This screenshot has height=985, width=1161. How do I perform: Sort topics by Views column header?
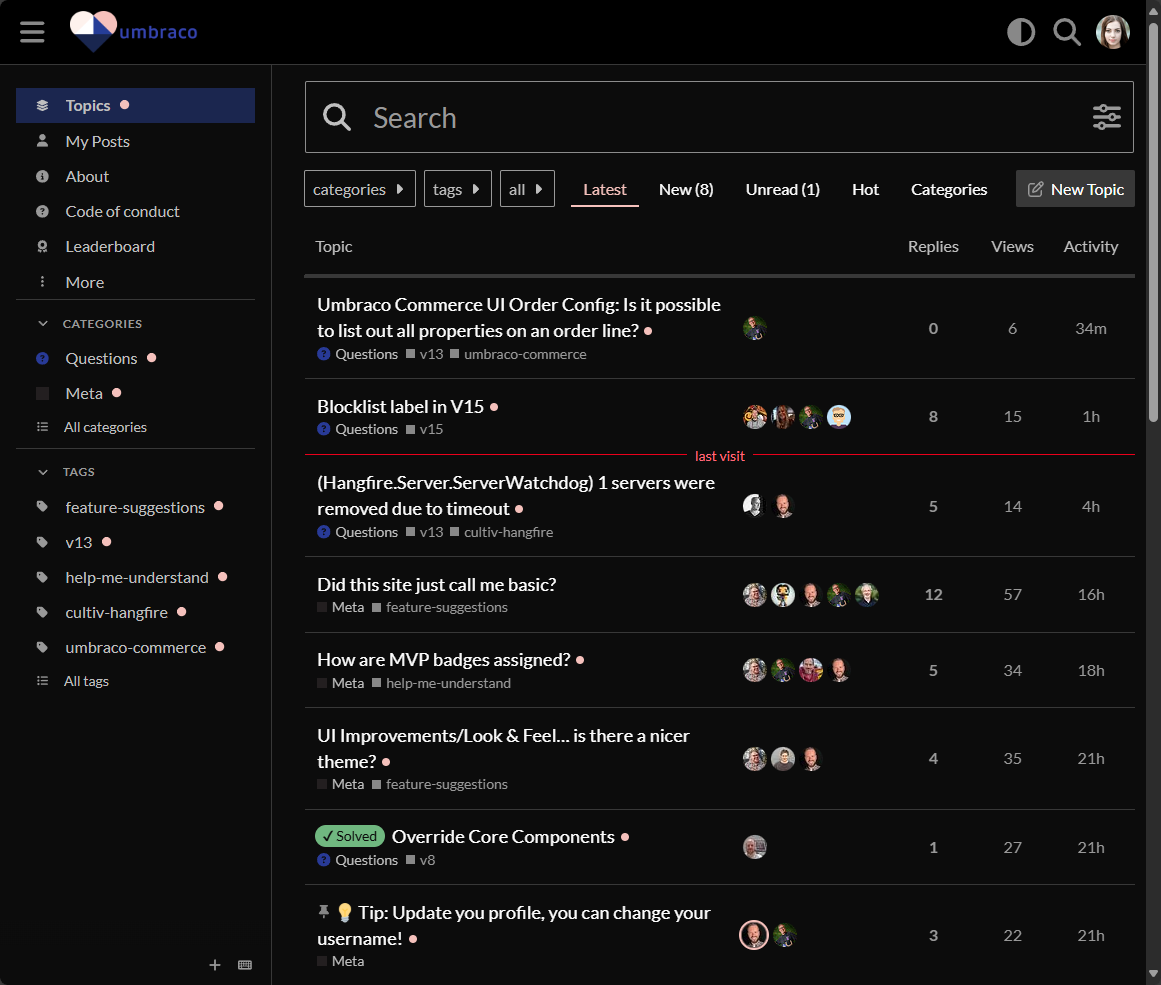pos(1012,247)
